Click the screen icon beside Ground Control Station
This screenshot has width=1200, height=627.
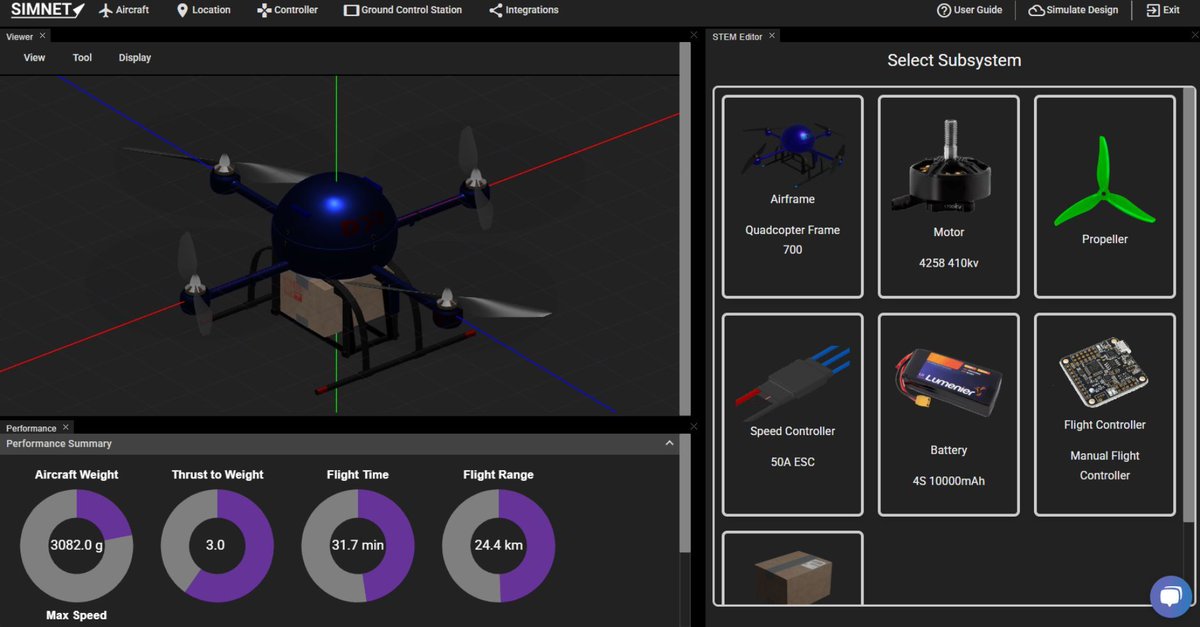[x=351, y=10]
